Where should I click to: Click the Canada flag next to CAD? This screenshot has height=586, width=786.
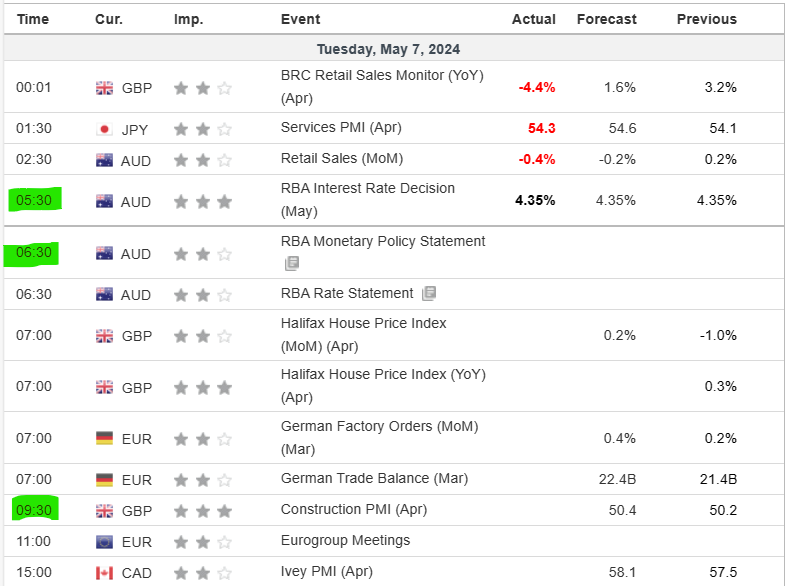104,573
